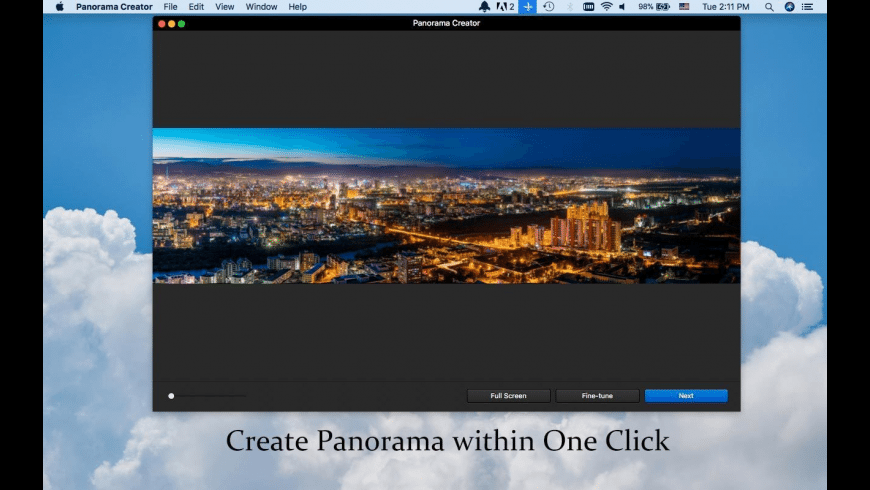Viewport: 870px width, 490px height.
Task: Click the city panorama preview image
Action: [x=446, y=206]
